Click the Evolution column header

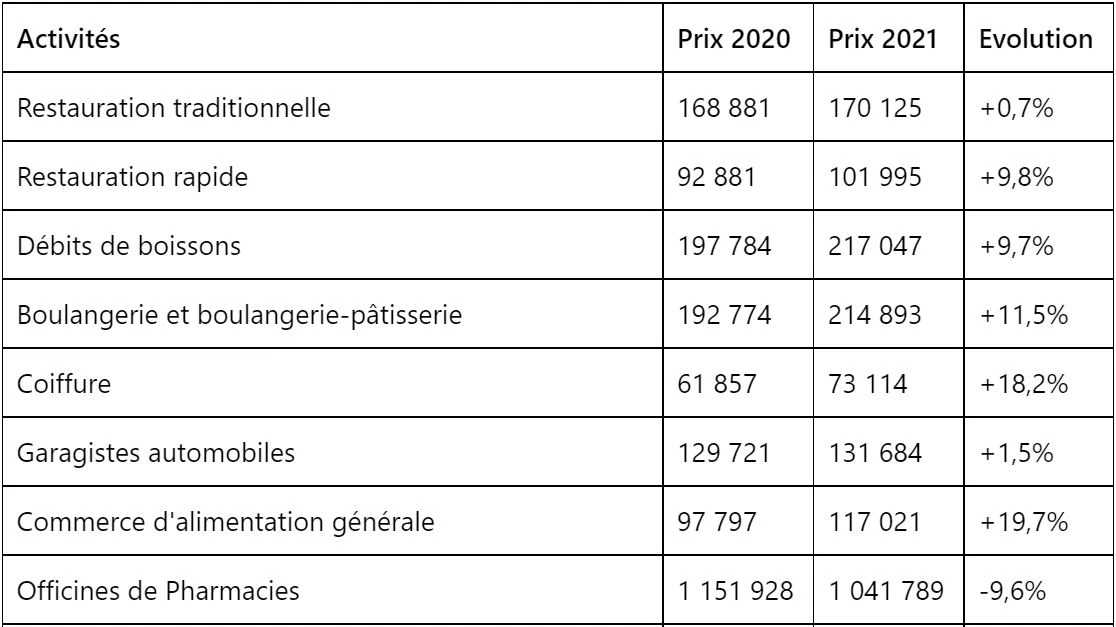click(x=1038, y=38)
